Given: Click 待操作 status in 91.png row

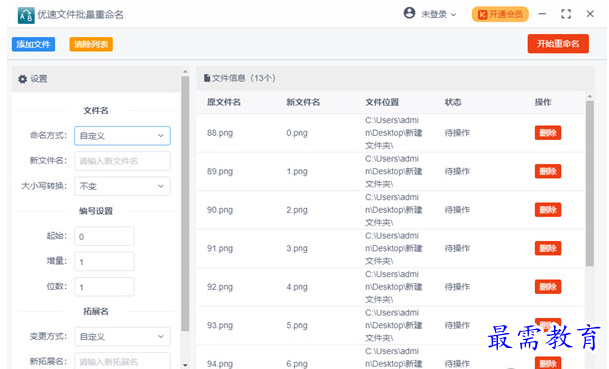Looking at the screenshot, I should pos(457,248).
